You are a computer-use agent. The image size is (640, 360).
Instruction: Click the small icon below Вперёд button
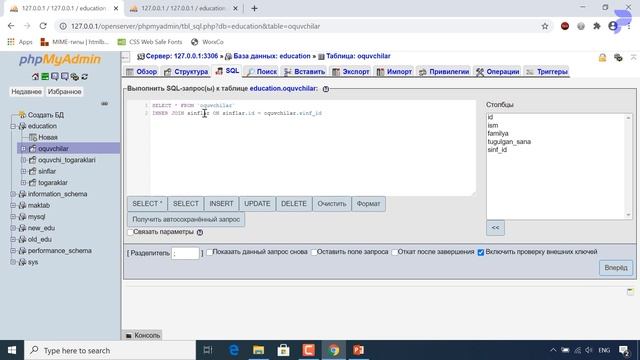[x=631, y=291]
